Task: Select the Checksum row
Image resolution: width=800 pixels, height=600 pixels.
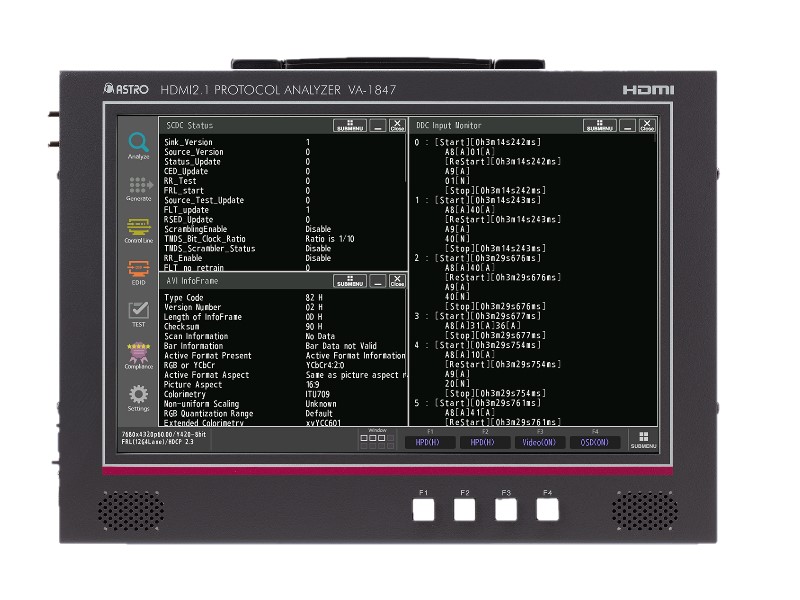Action: (x=284, y=327)
